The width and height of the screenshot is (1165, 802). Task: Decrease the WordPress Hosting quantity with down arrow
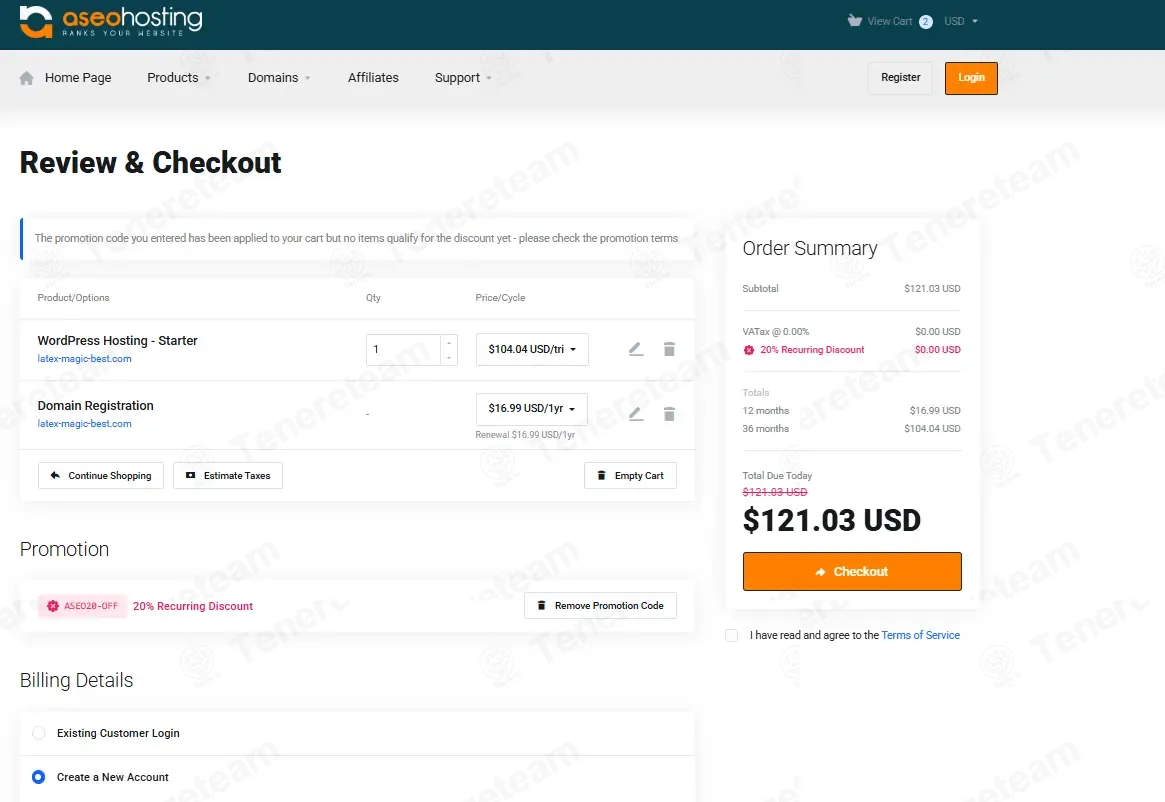coord(449,358)
